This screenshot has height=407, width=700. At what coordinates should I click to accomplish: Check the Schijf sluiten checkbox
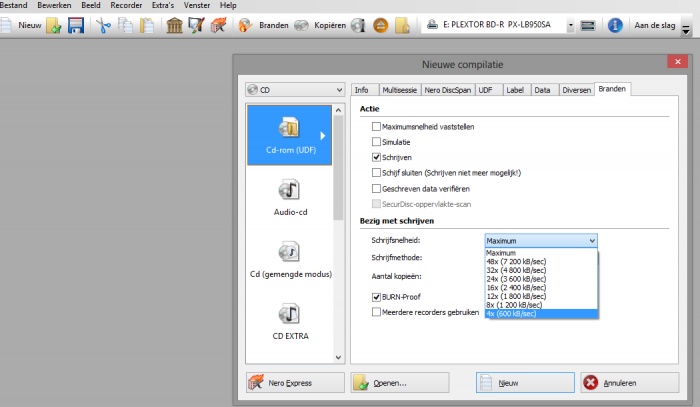[x=376, y=173]
